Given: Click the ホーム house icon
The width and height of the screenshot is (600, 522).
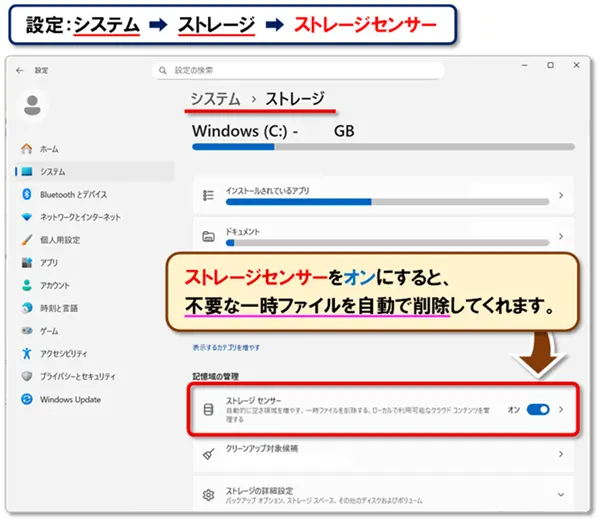Looking at the screenshot, I should click(x=26, y=149).
